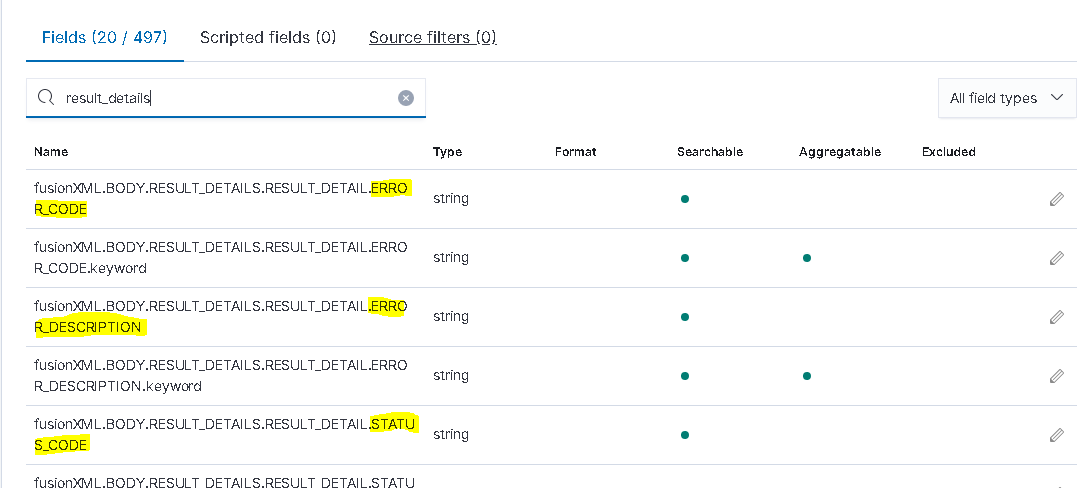Open the Scripted fields tab

[x=268, y=38]
